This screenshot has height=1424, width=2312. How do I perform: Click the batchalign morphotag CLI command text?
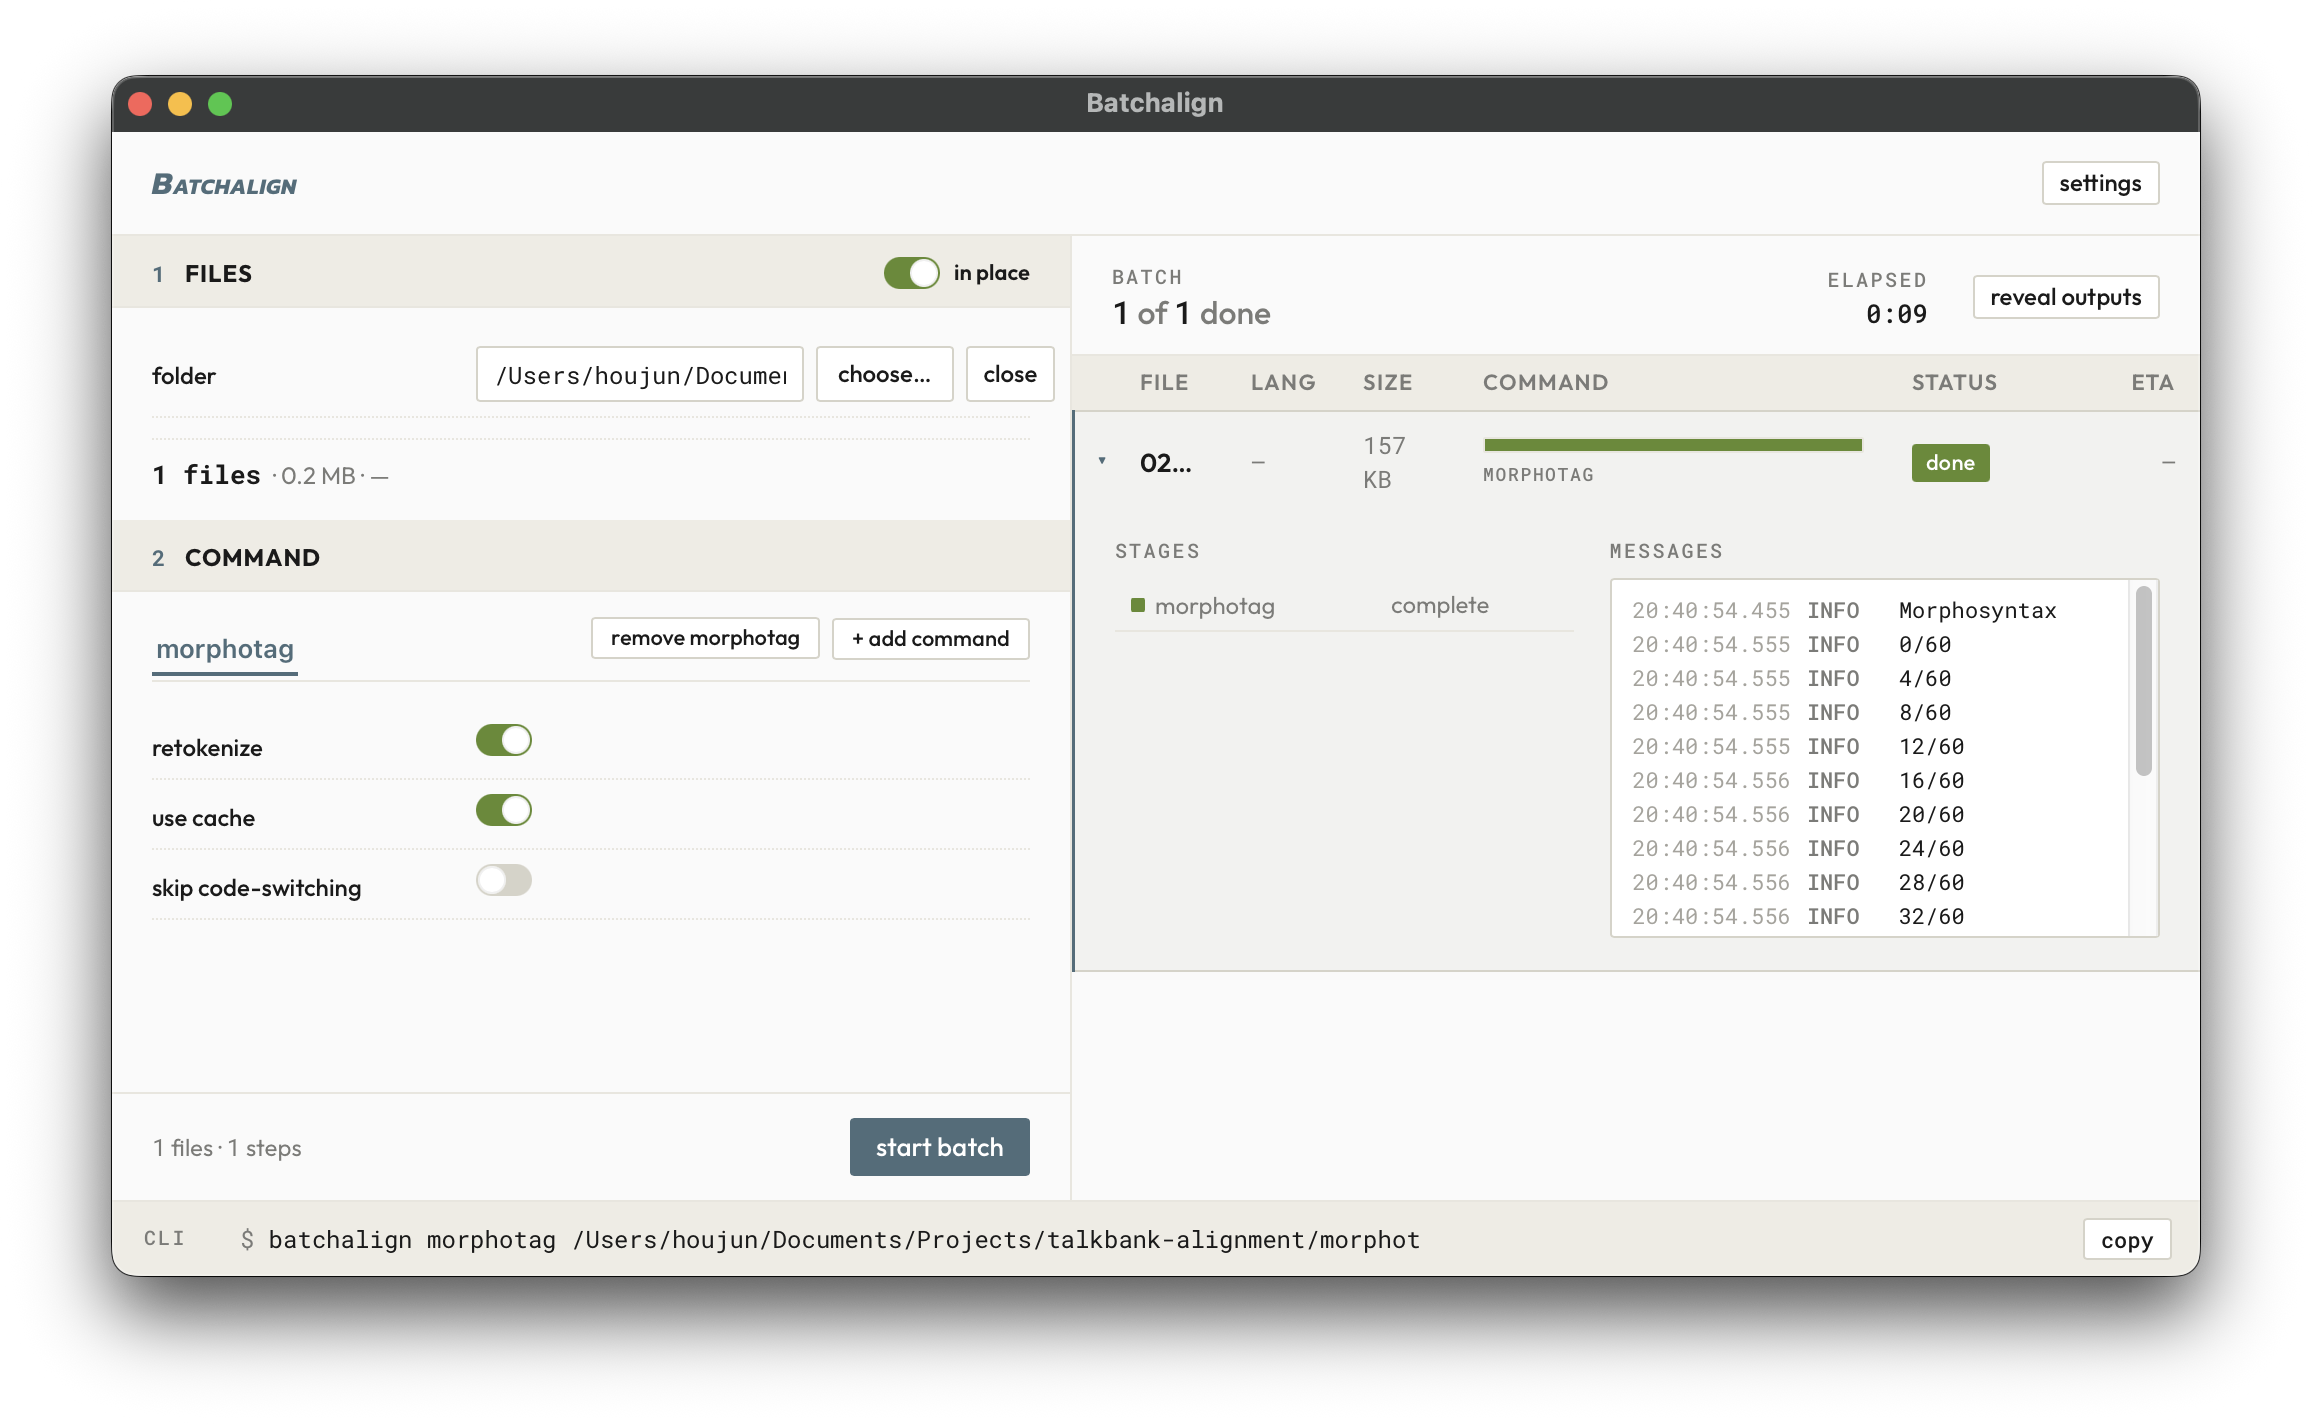click(x=844, y=1240)
